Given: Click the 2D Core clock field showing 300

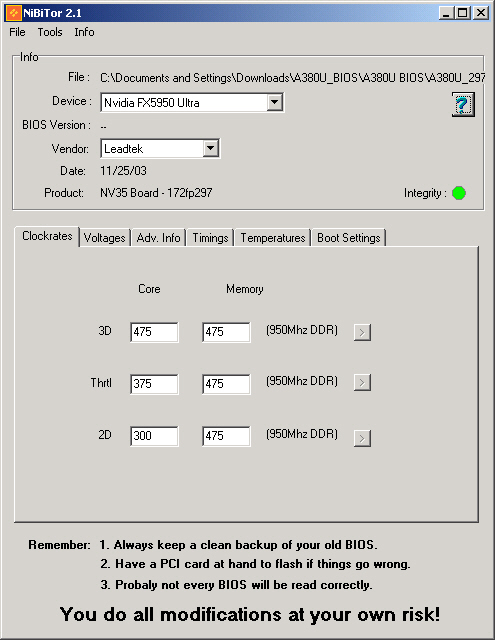Looking at the screenshot, I should click(154, 436).
